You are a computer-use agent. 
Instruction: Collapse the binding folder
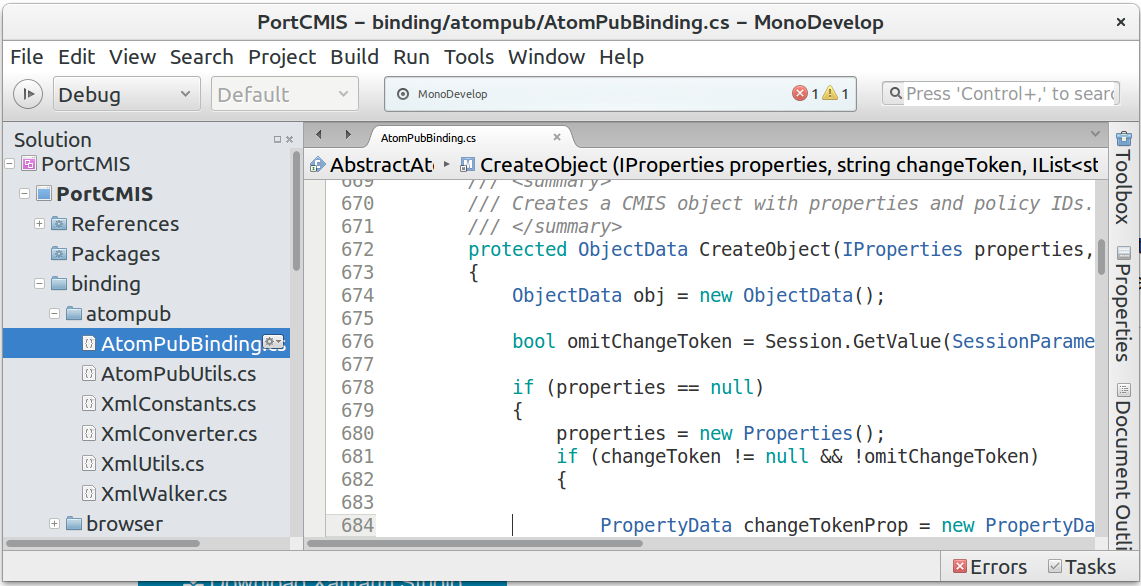[39, 284]
